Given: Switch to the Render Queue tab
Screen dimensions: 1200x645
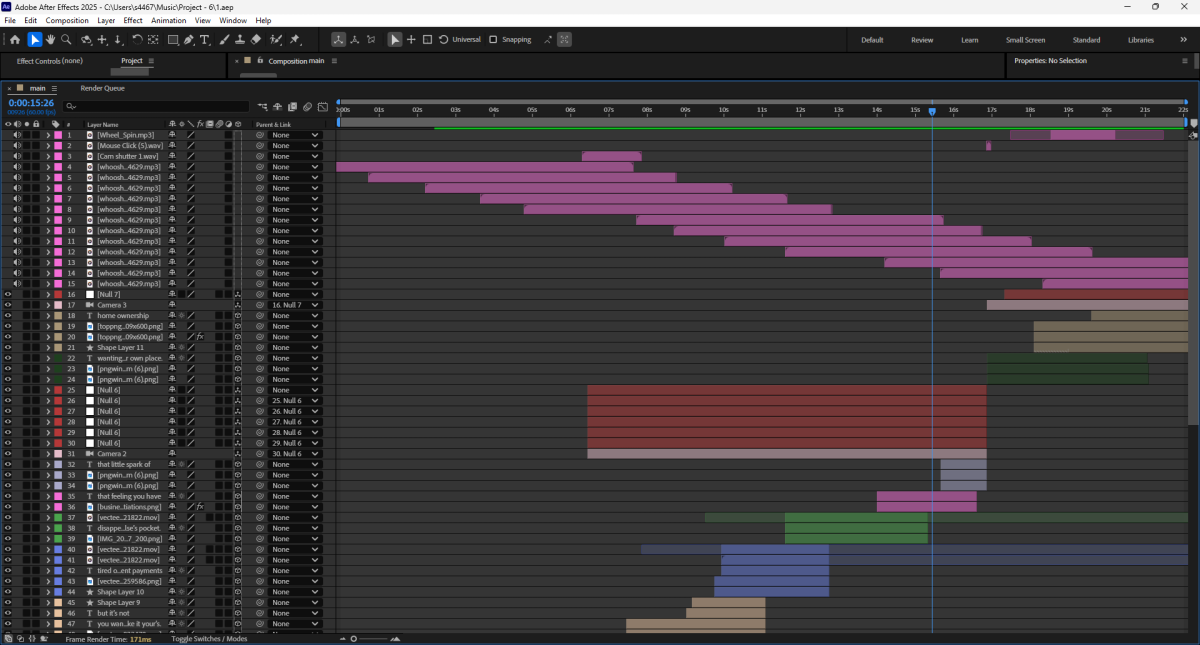Looking at the screenshot, I should 102,88.
